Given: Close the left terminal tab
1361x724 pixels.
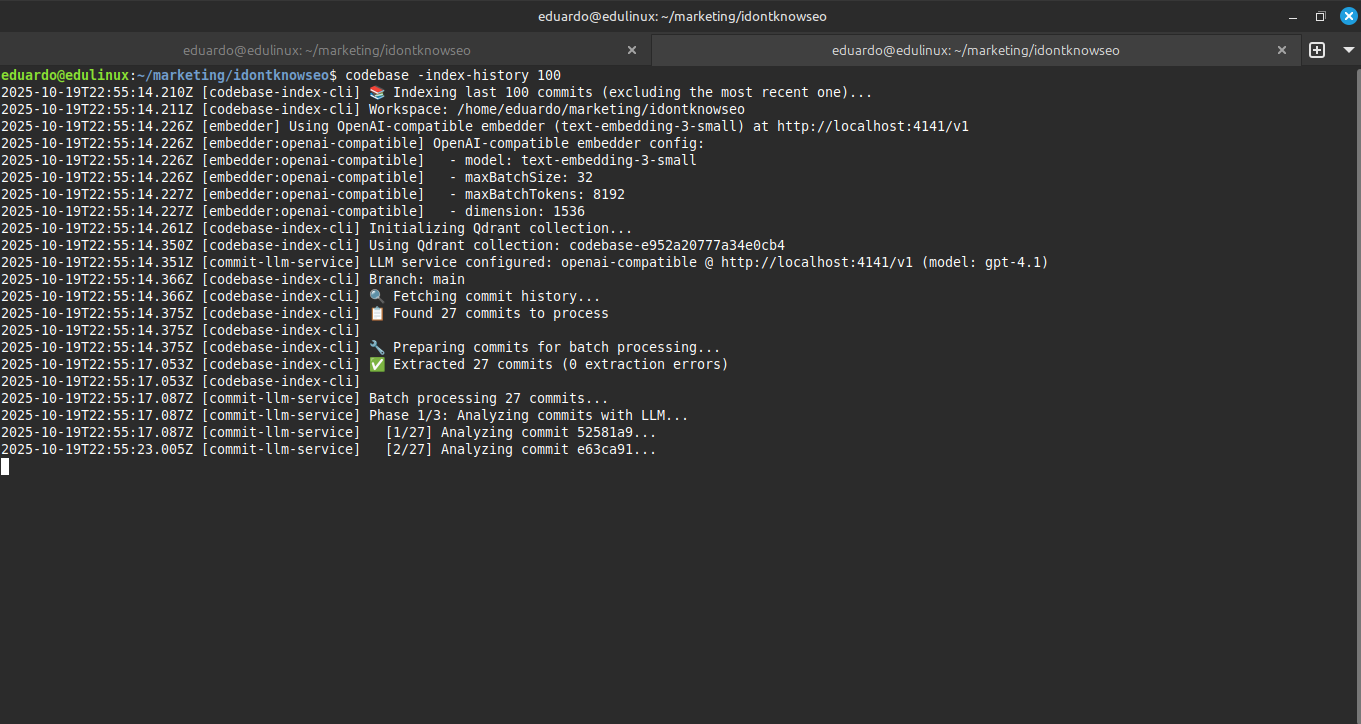Looking at the screenshot, I should 631,50.
